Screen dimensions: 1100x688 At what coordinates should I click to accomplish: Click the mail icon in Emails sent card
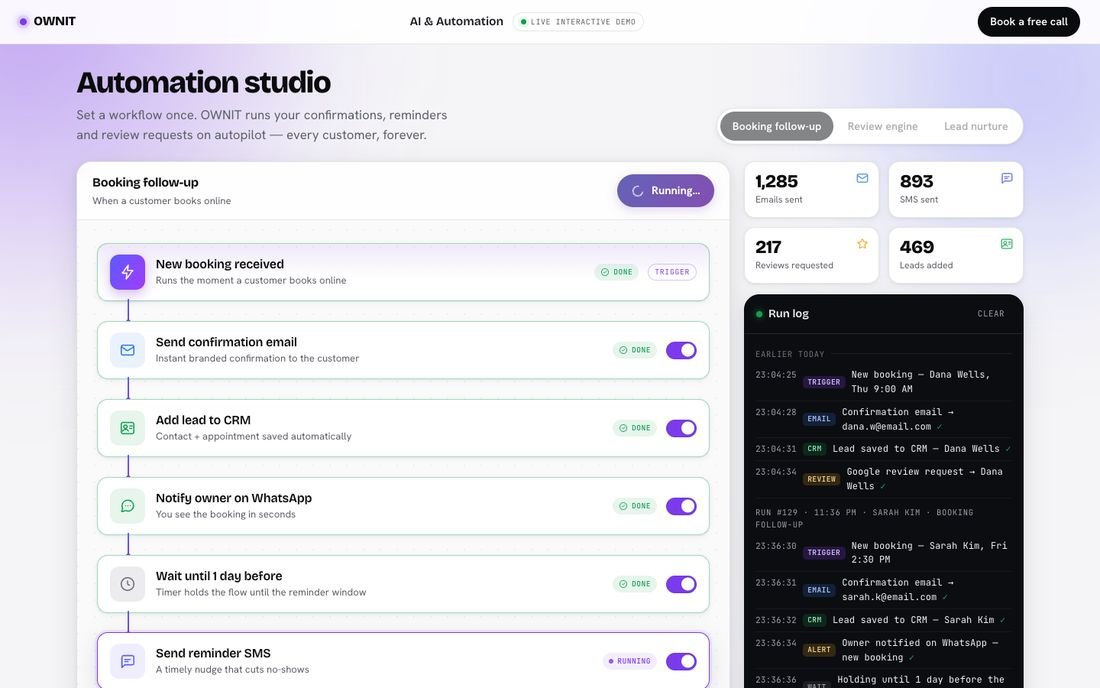[862, 178]
